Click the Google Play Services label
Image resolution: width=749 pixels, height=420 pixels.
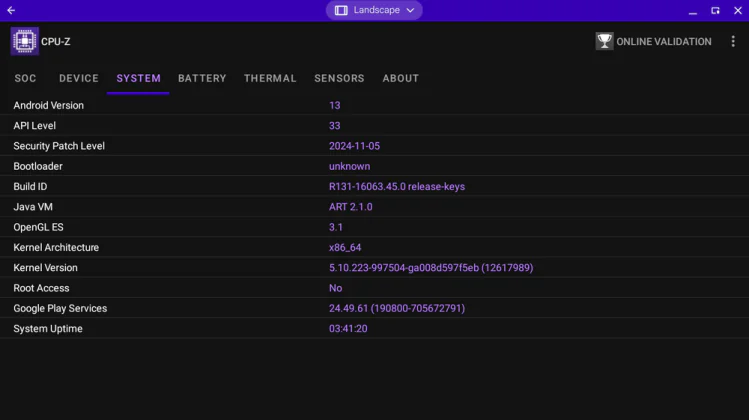click(60, 309)
